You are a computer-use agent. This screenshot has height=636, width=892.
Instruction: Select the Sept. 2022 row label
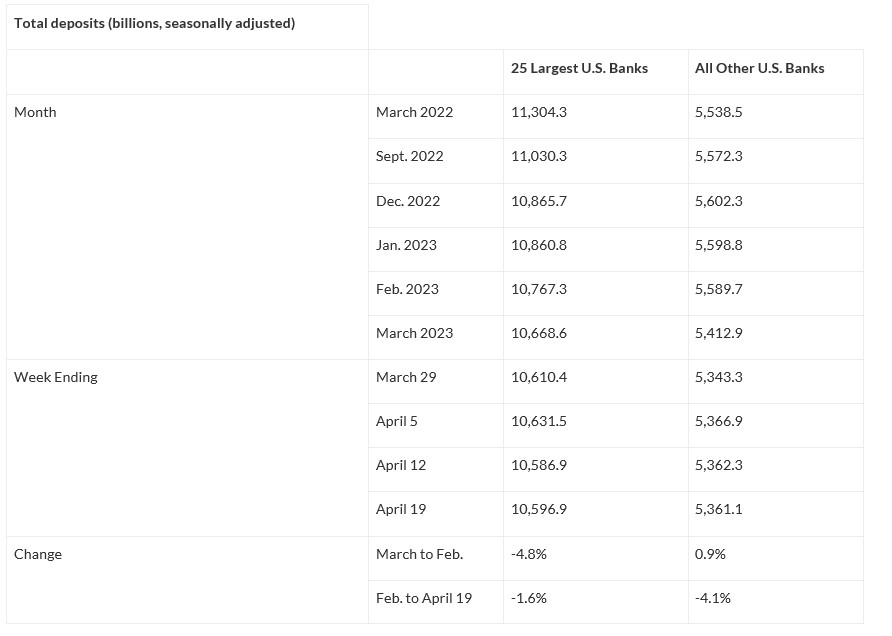[x=409, y=156]
